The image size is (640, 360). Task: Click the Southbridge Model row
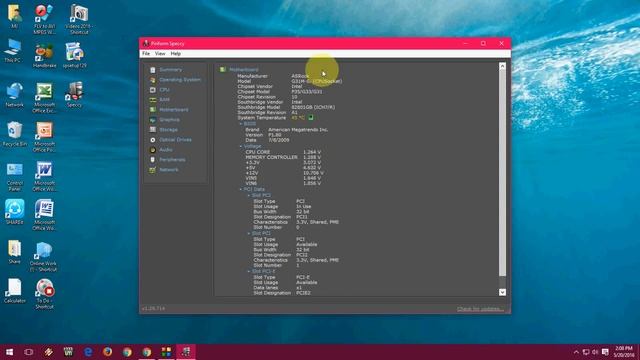click(286, 107)
